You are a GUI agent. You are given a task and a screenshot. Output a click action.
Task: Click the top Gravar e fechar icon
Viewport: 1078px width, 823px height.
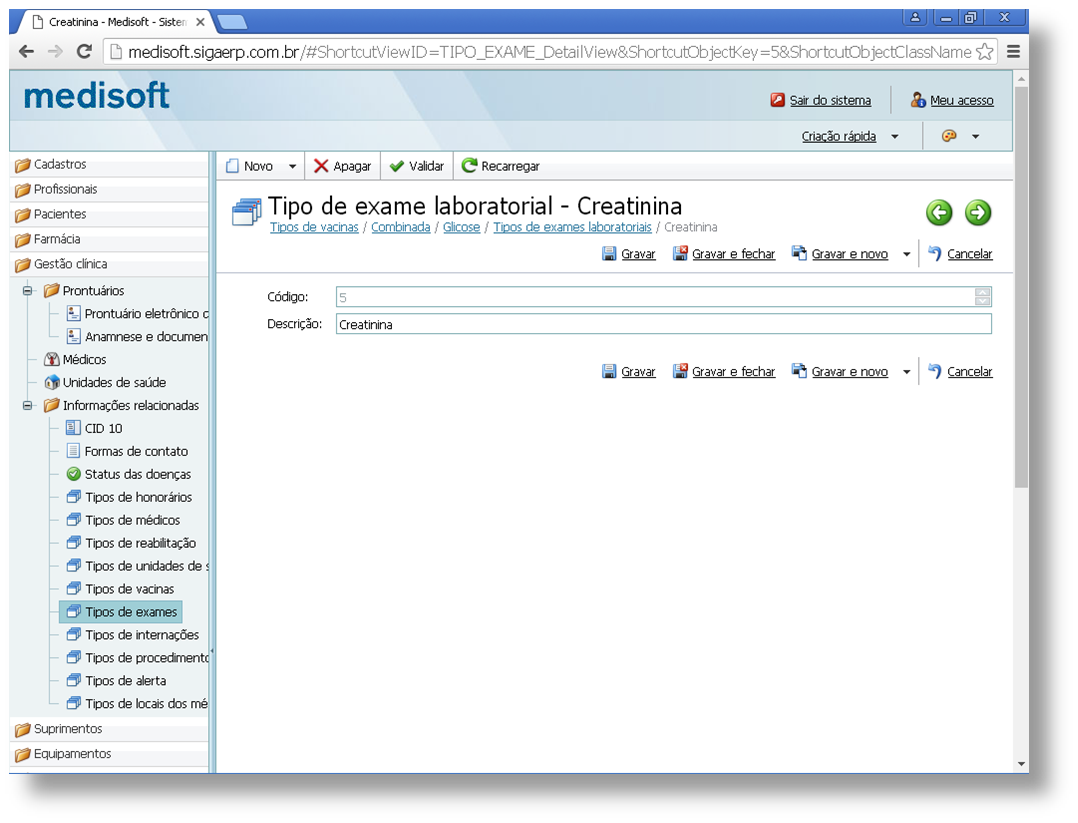point(680,254)
